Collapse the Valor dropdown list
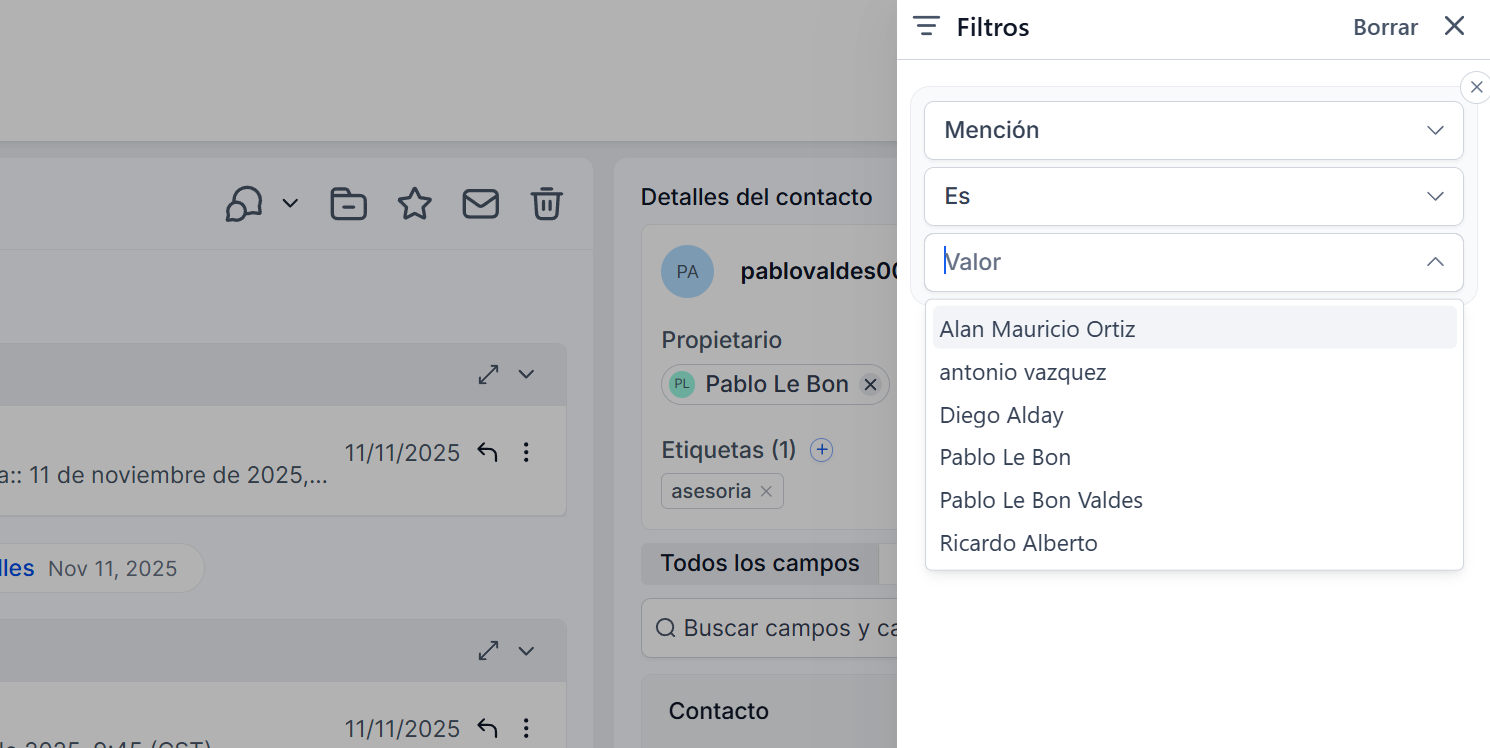 click(x=1434, y=262)
